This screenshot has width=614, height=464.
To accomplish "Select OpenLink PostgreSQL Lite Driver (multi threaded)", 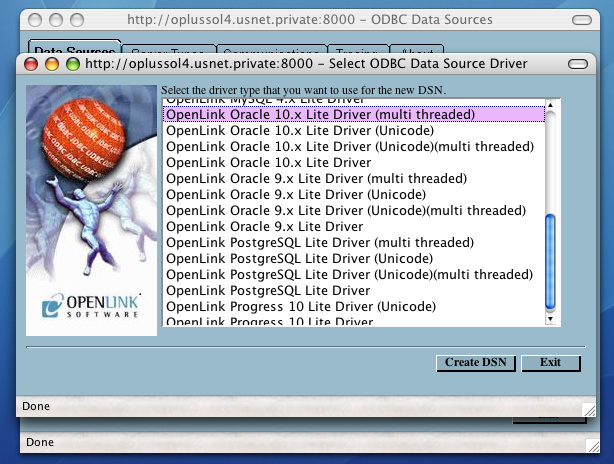I will (x=354, y=243).
